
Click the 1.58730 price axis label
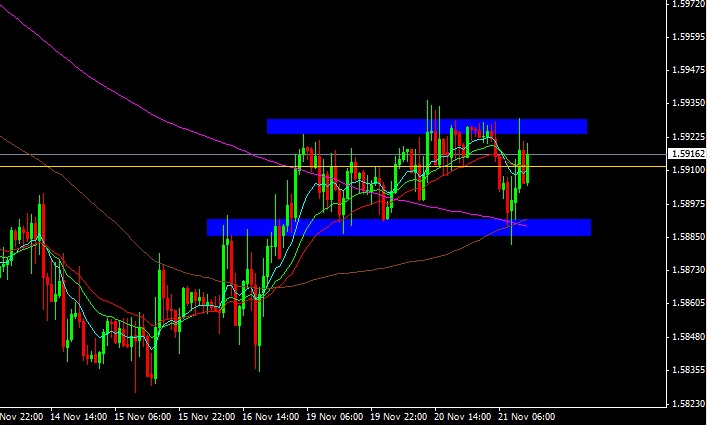tap(688, 270)
